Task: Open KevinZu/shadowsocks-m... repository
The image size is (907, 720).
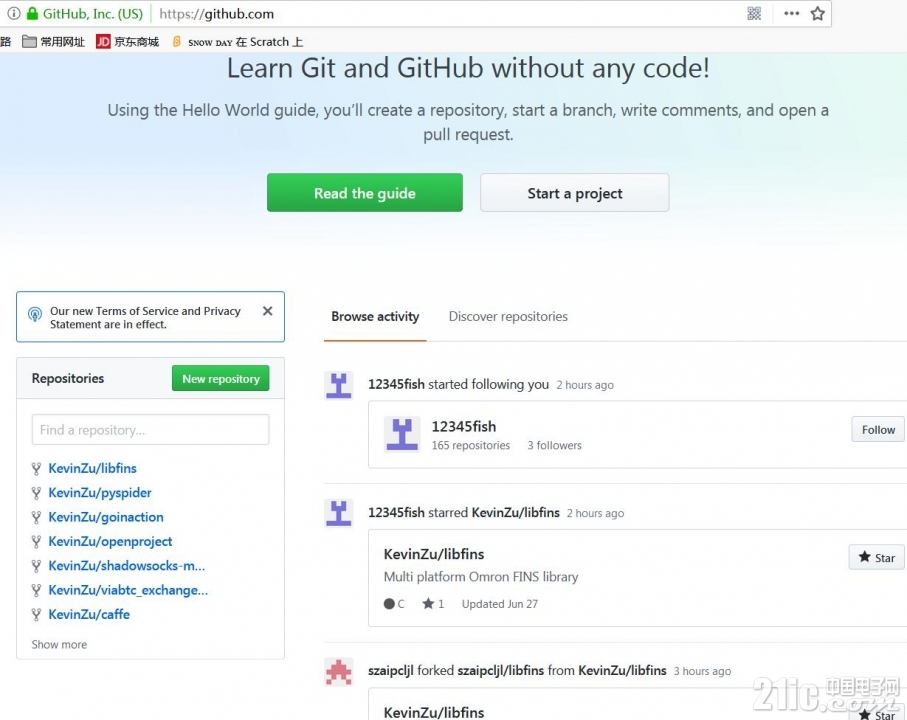Action: (x=127, y=566)
